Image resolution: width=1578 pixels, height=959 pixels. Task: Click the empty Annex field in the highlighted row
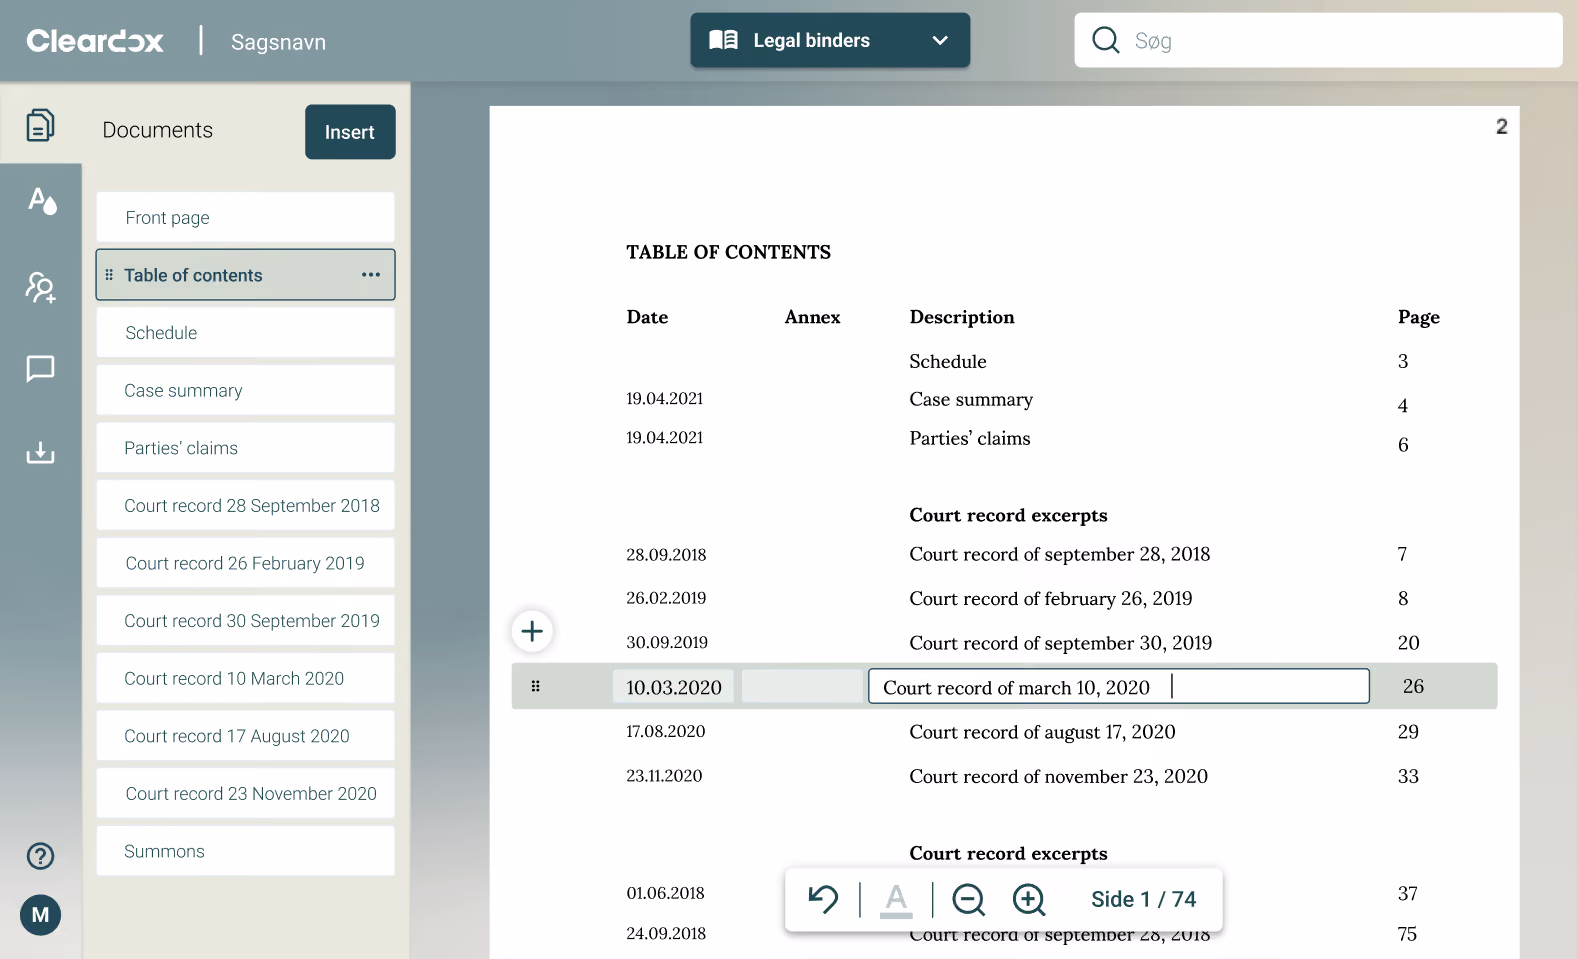(802, 687)
